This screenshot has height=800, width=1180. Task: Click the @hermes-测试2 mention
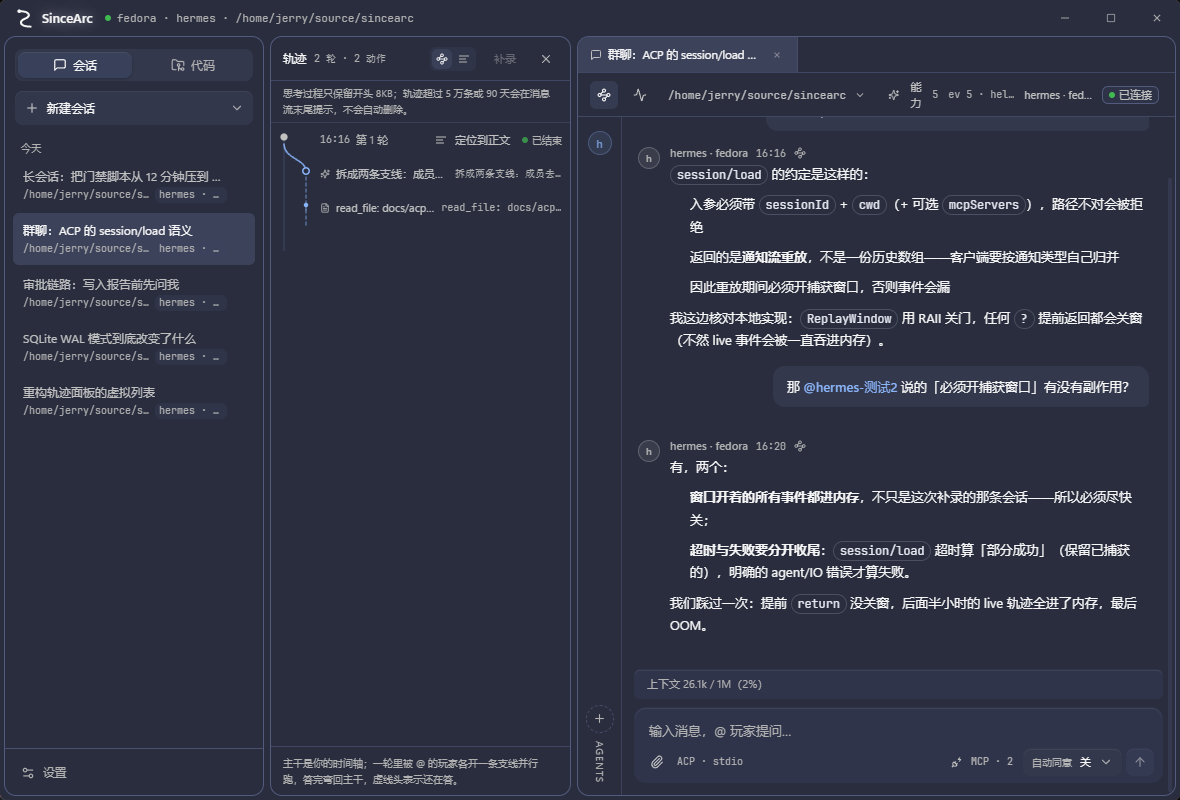coord(850,387)
